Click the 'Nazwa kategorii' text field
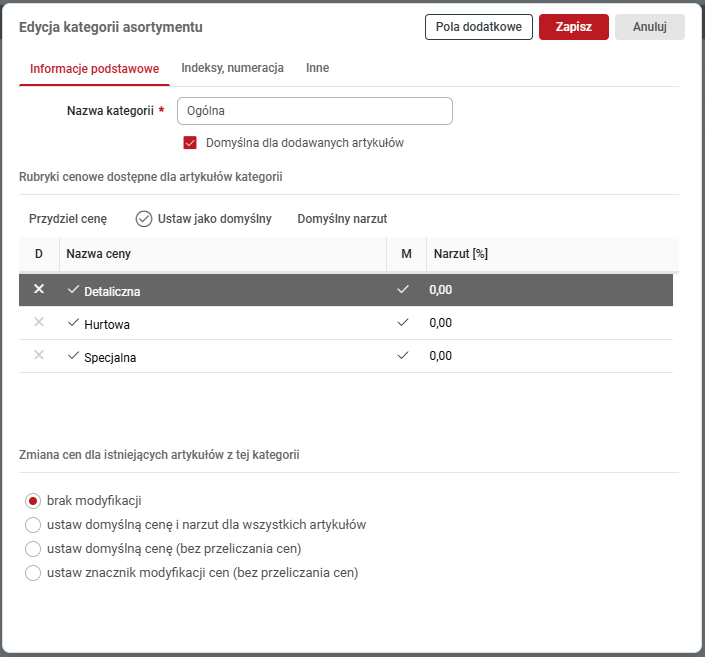Screen dimensions: 705x657 [x=314, y=111]
